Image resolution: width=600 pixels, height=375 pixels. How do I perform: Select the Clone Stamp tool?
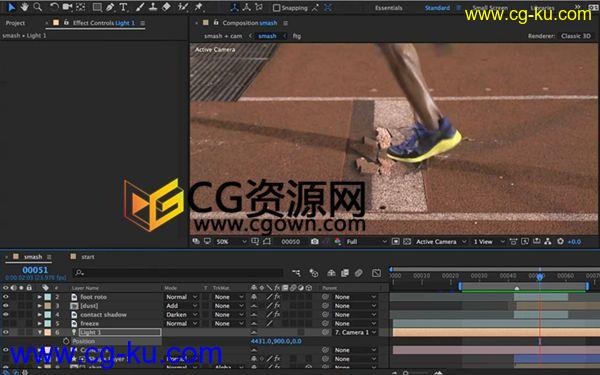coord(153,7)
